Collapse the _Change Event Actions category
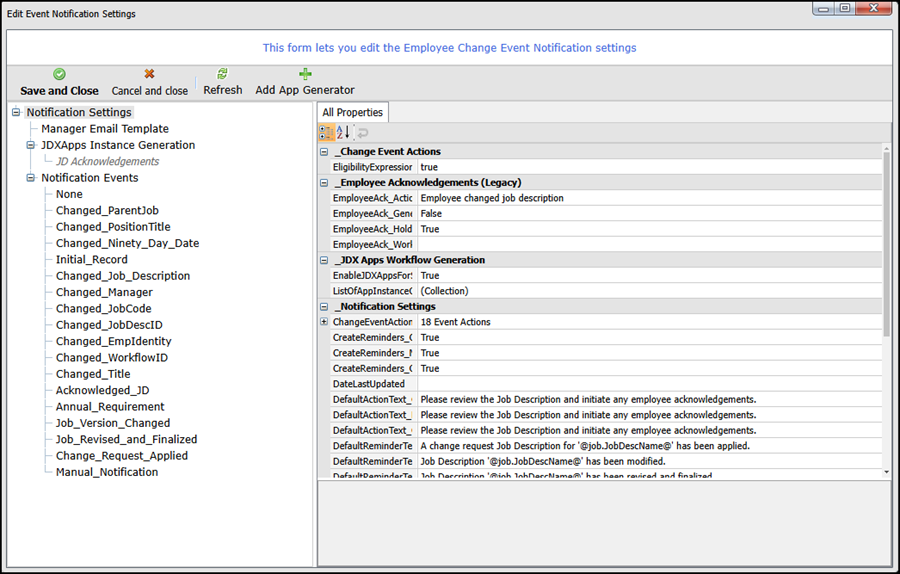900x574 pixels. pos(324,152)
